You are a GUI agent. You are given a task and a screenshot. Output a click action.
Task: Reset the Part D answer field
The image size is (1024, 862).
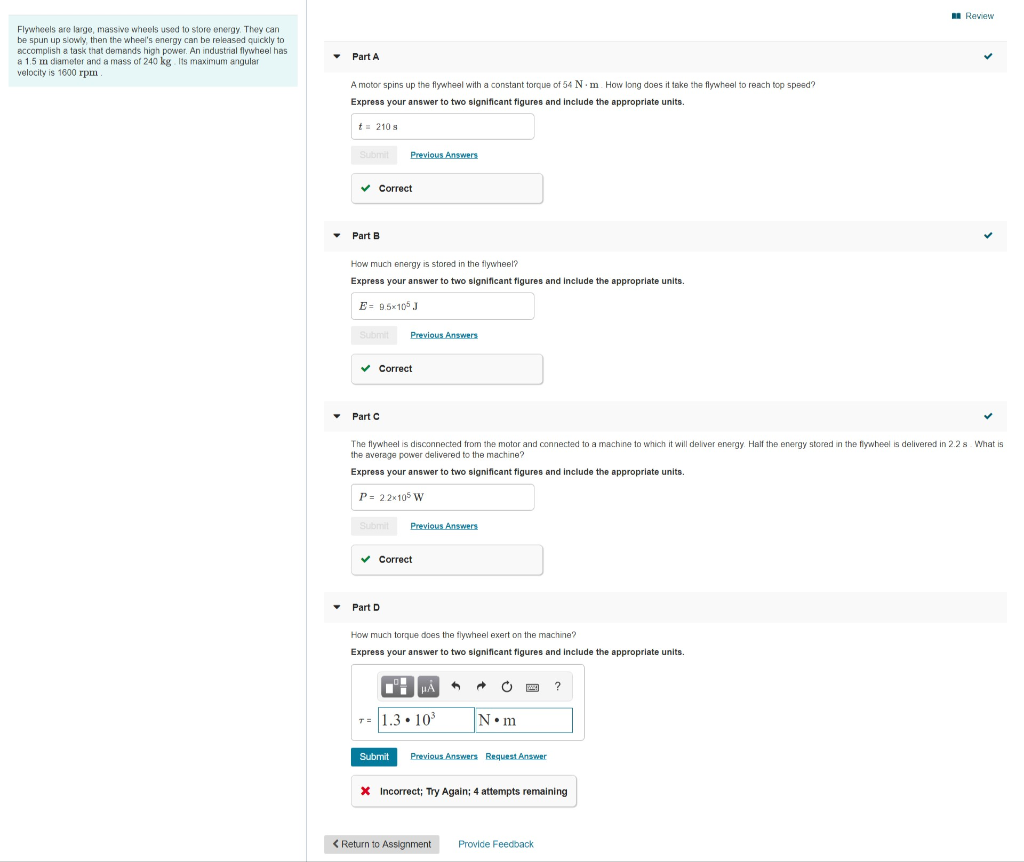507,686
